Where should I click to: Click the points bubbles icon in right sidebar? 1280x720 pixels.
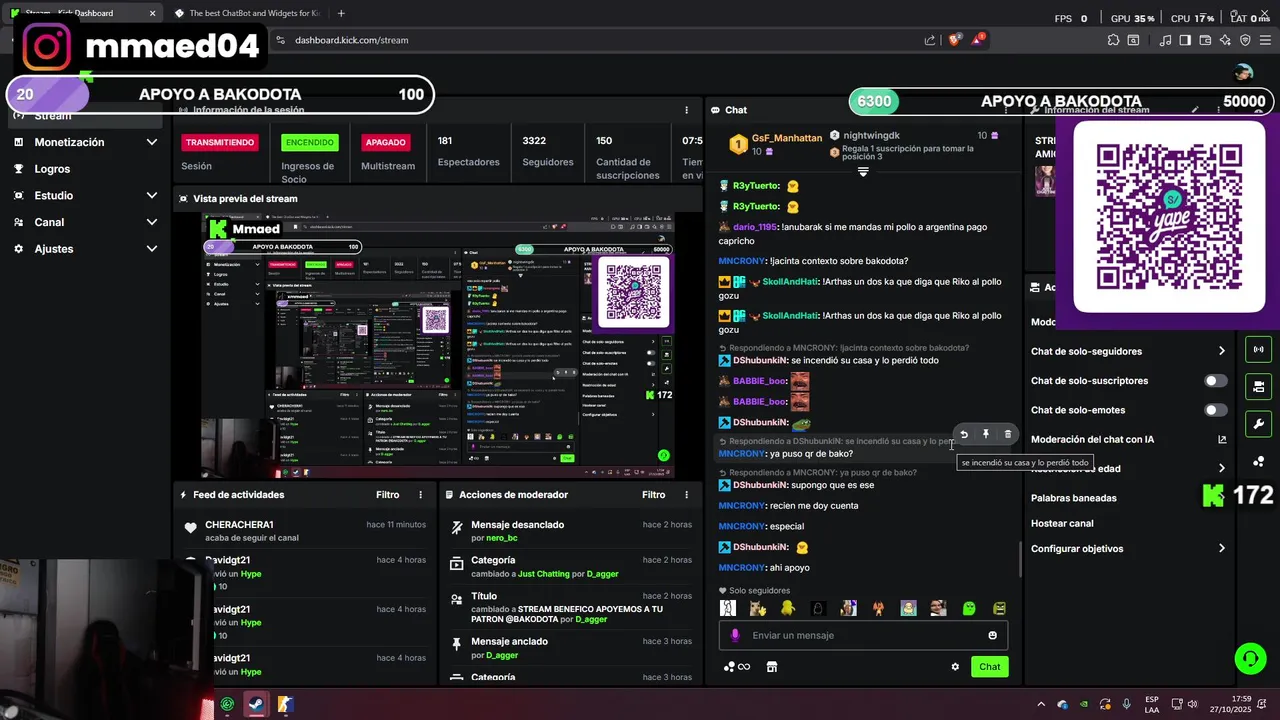(x=1258, y=461)
